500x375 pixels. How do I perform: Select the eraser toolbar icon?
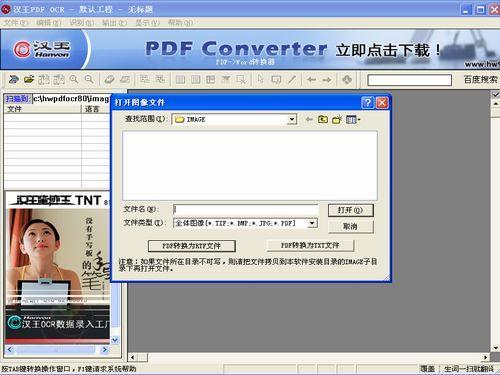(x=109, y=80)
